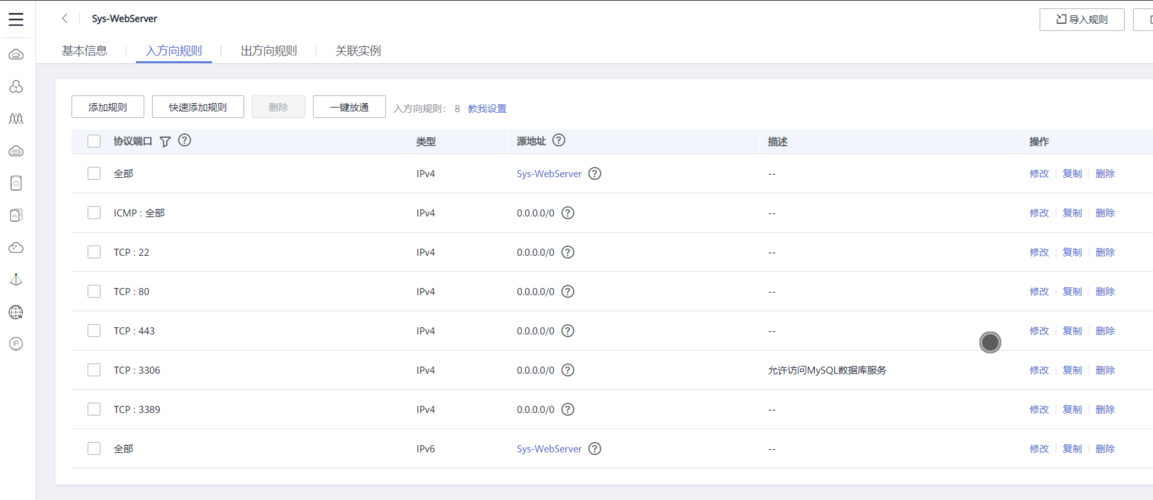Click help icon in TCP : 443 row
This screenshot has height=500, width=1153.
pyautogui.click(x=567, y=330)
